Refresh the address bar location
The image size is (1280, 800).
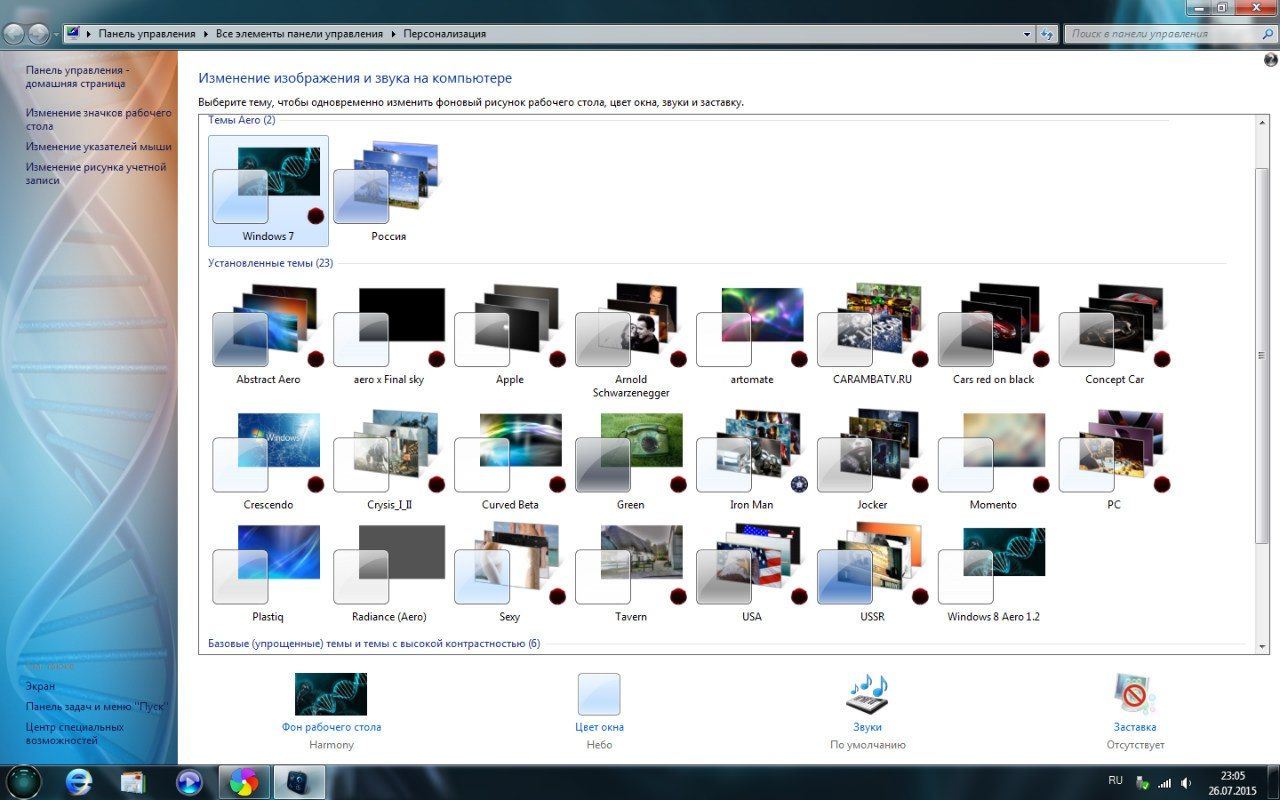pyautogui.click(x=1047, y=34)
